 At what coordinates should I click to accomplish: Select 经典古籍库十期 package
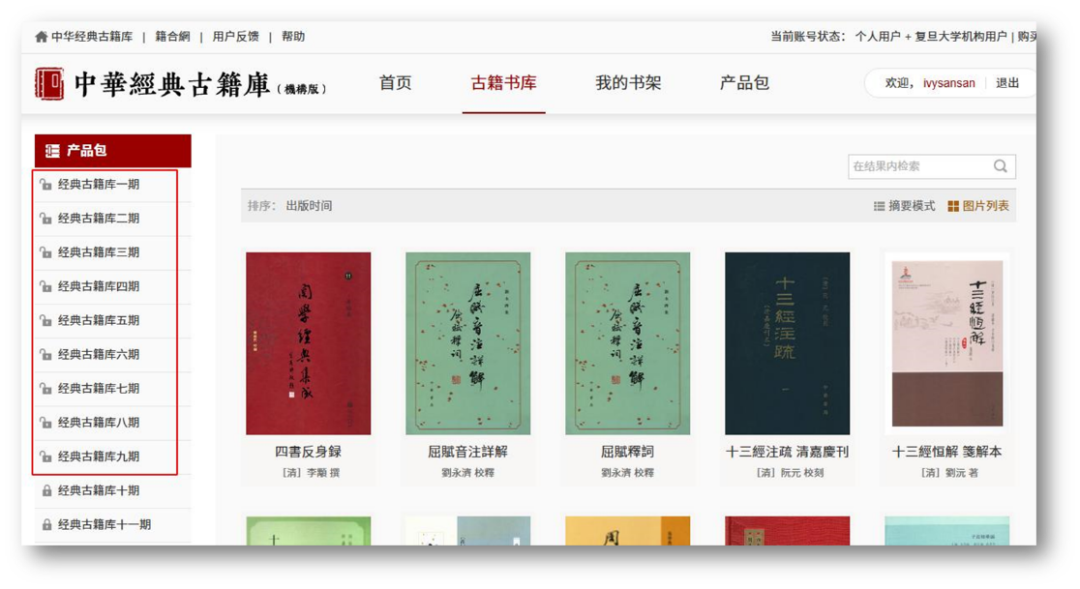pos(98,490)
